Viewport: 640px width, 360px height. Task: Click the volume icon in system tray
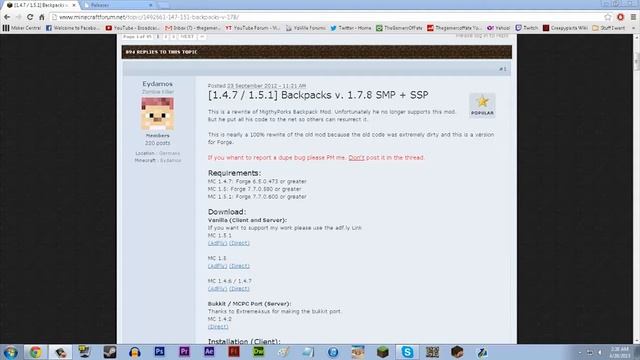click(x=600, y=352)
